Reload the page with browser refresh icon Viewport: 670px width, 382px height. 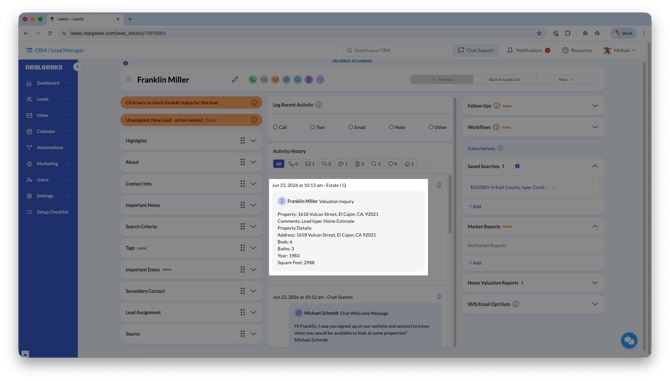pyautogui.click(x=50, y=33)
